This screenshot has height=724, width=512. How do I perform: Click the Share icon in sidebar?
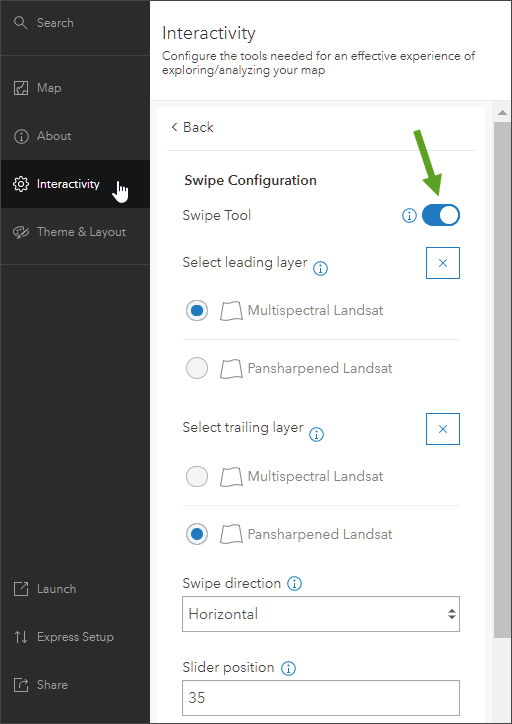pos(21,685)
